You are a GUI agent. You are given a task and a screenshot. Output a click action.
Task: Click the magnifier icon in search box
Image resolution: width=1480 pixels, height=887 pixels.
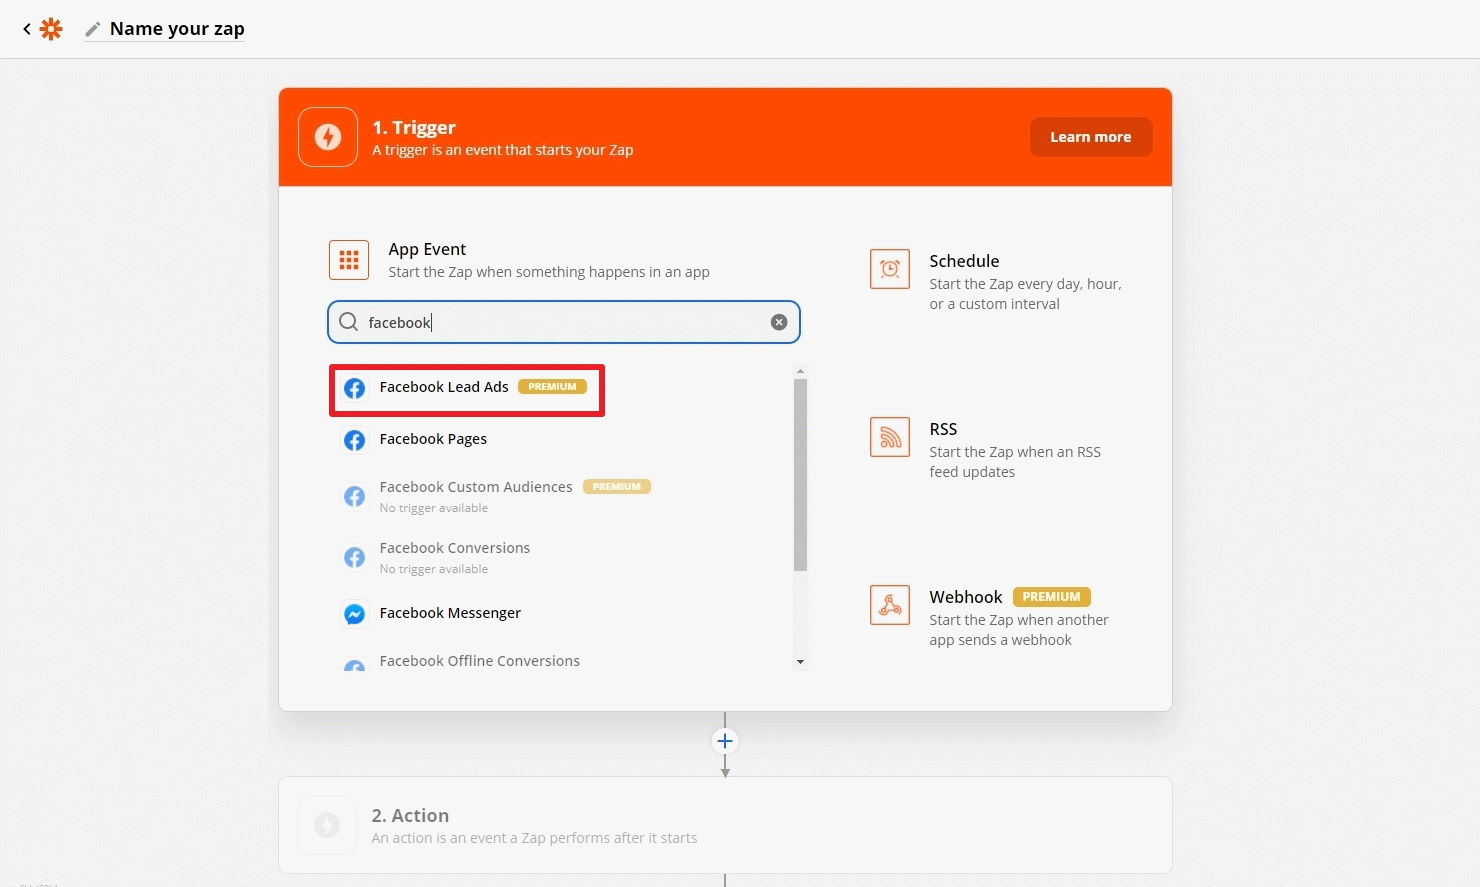(348, 322)
